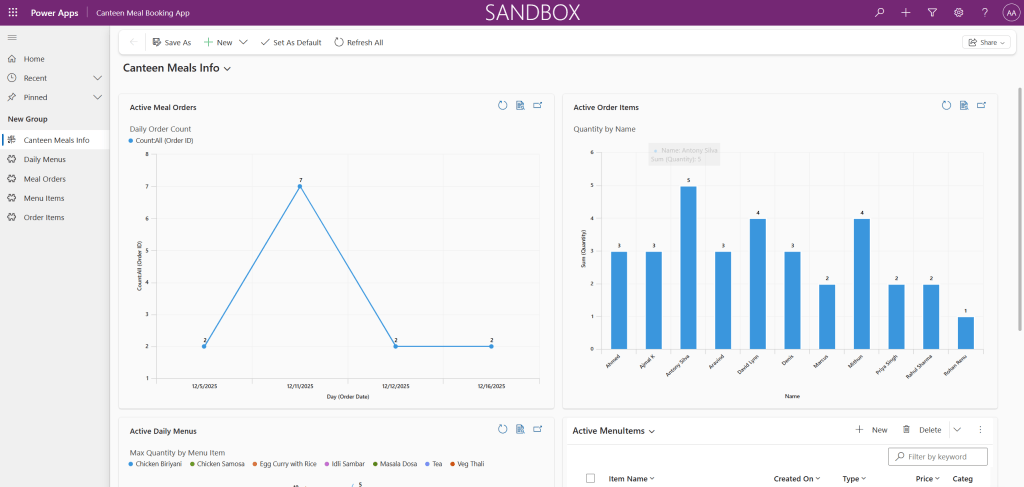The height and width of the screenshot is (487, 1024).
Task: Click the Filter by keyword box
Action: point(942,457)
